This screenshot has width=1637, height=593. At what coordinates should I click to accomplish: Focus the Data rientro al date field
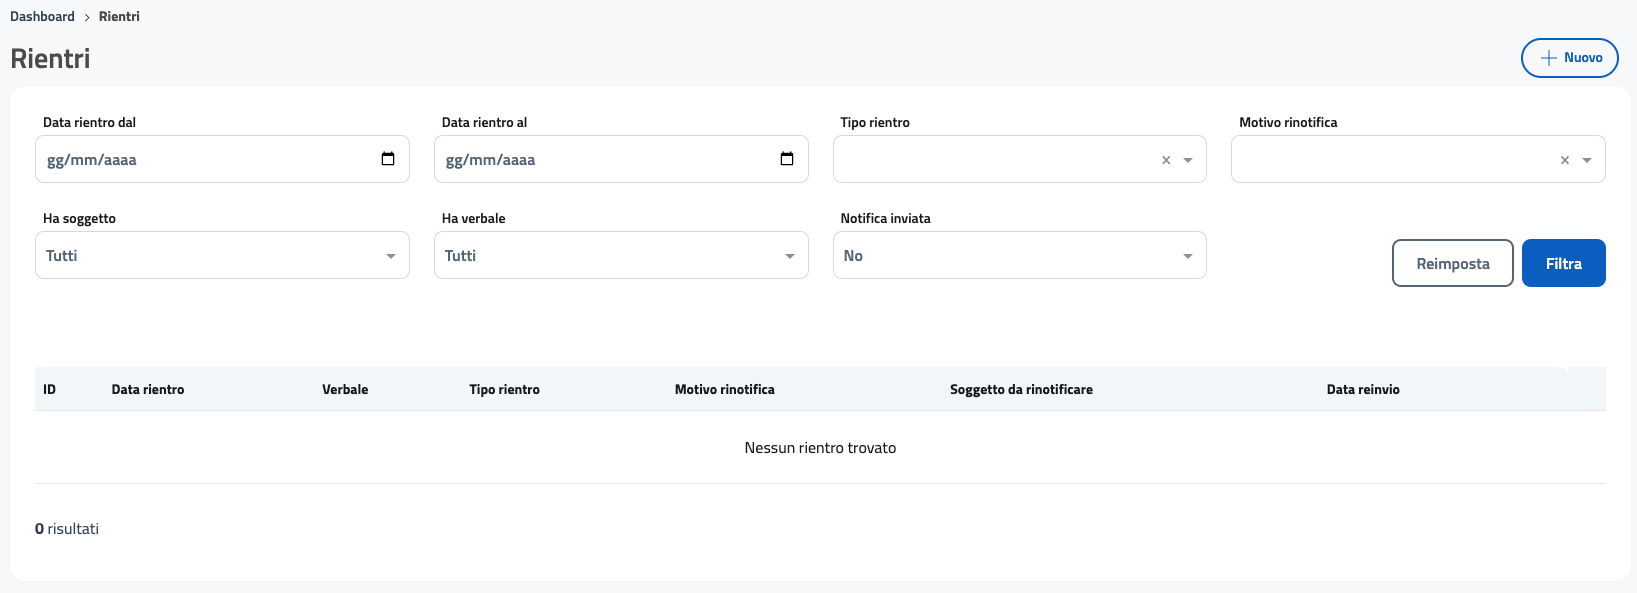[x=600, y=160]
